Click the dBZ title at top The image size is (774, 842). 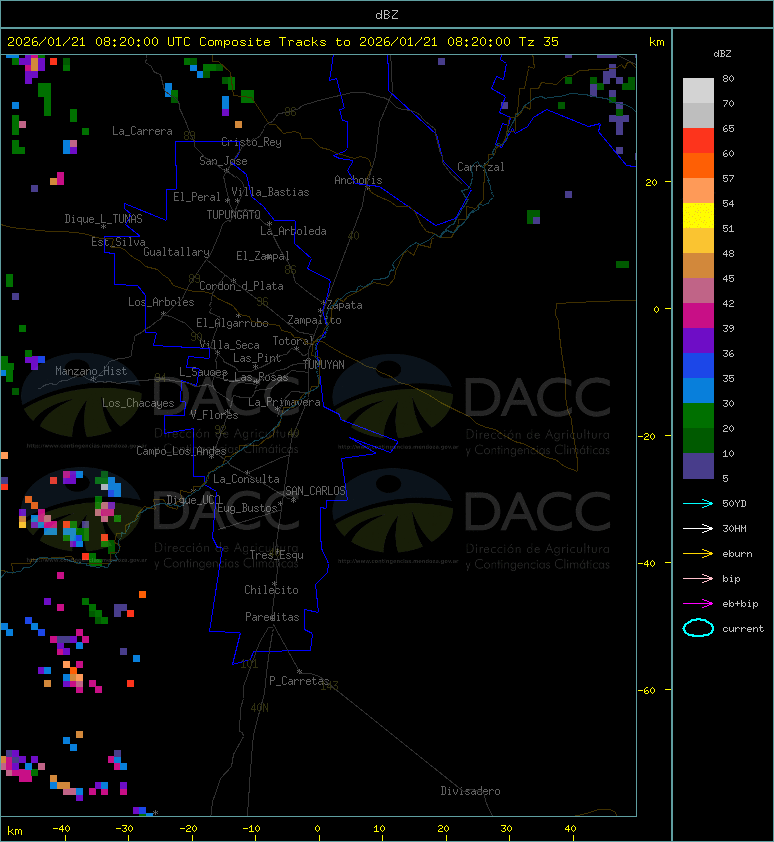[387, 15]
